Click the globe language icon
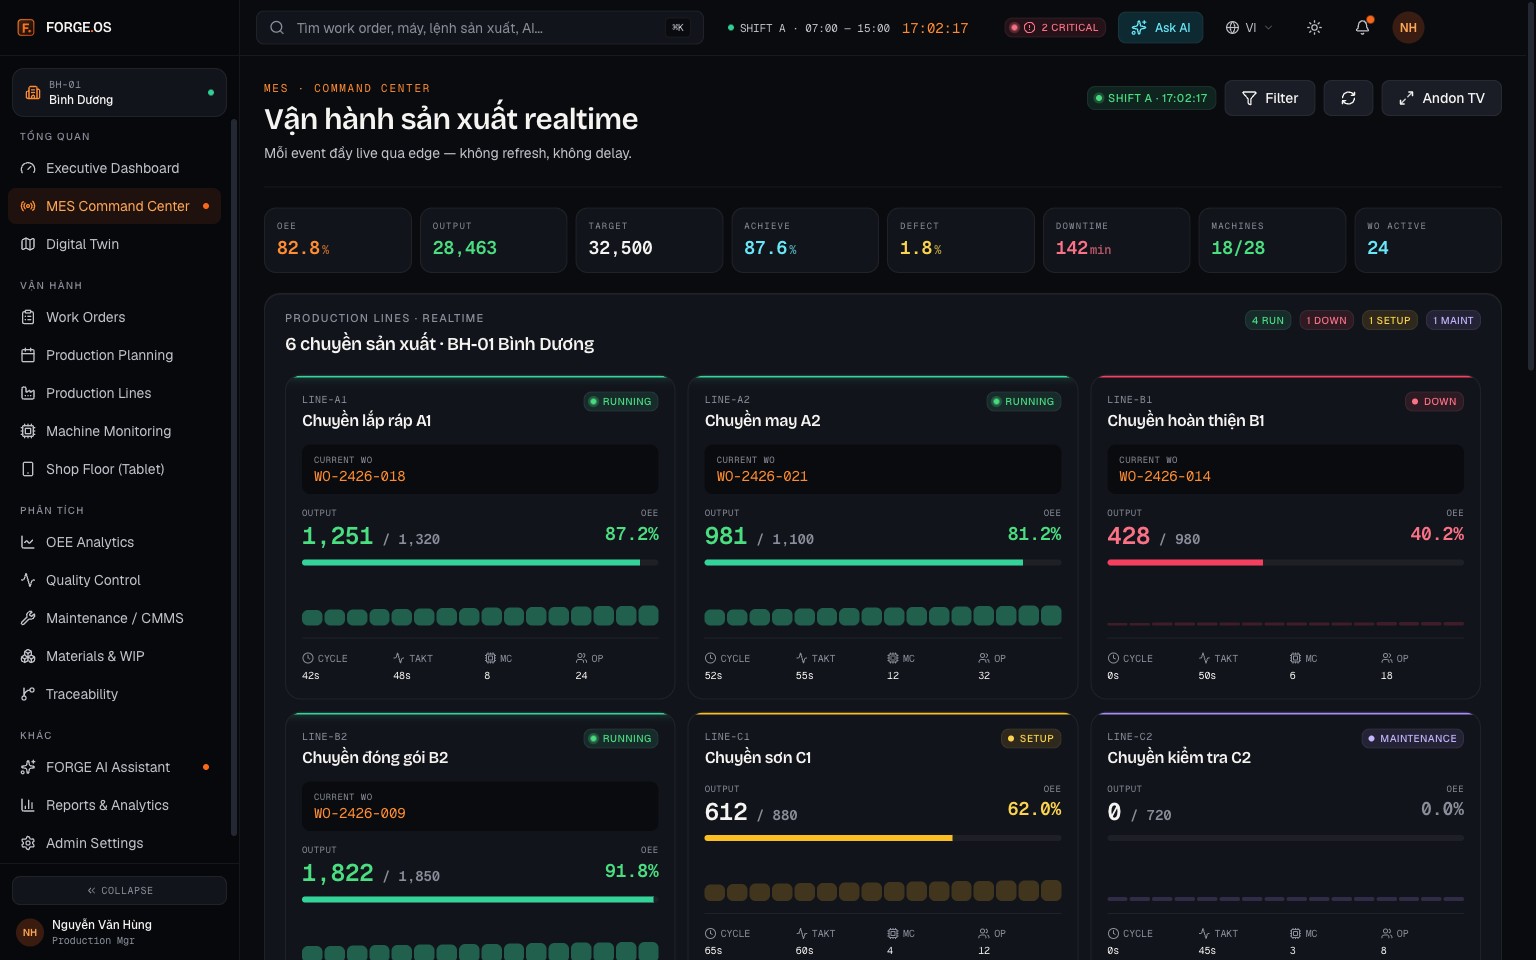 click(1232, 28)
